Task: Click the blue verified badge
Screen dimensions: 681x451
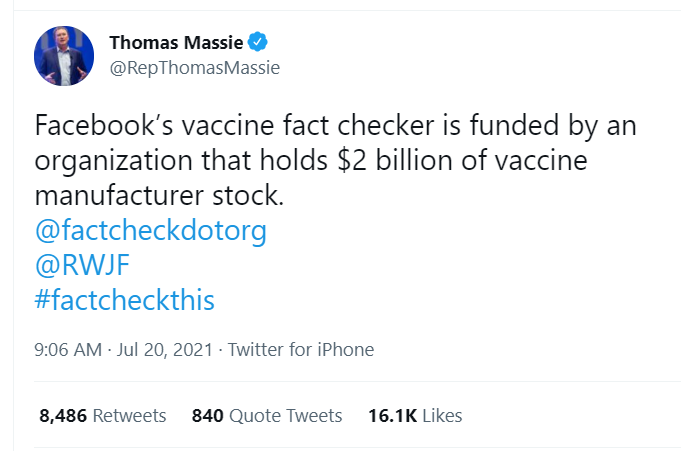Action: click(x=259, y=43)
